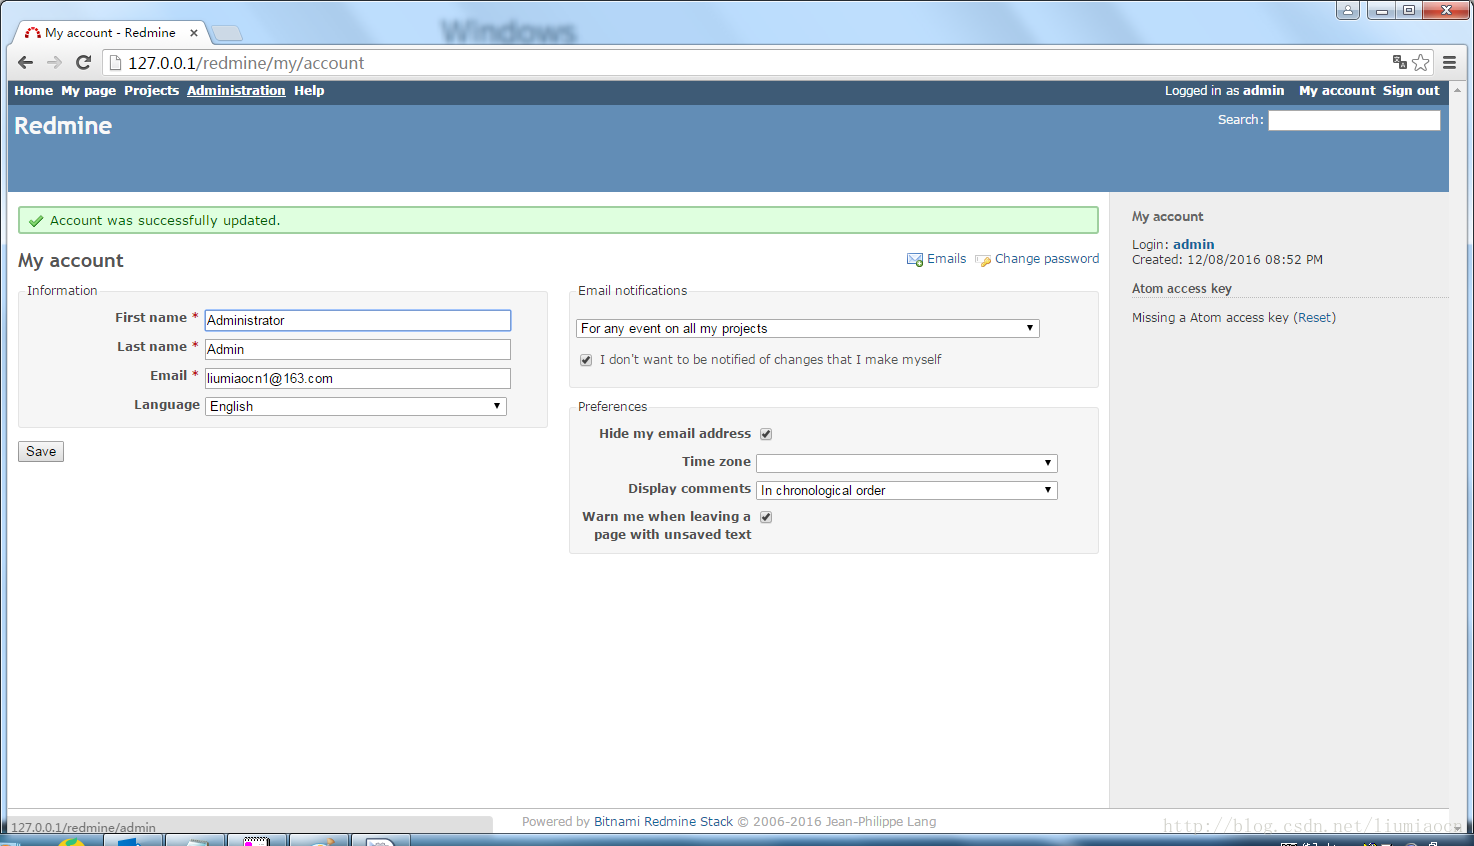The height and width of the screenshot is (846, 1474).
Task: Click the Save button
Action: (x=41, y=451)
